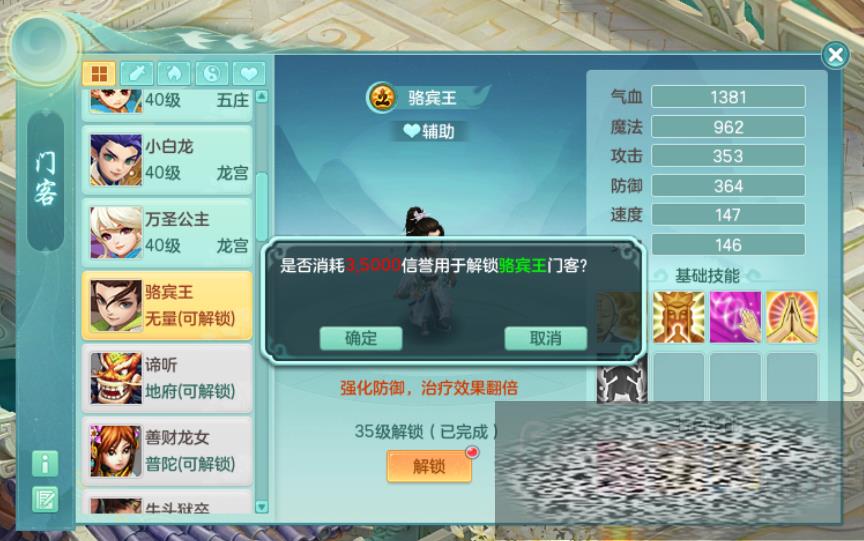Select 谛听 in the guest list
Image resolution: width=864 pixels, height=541 pixels.
(167, 378)
